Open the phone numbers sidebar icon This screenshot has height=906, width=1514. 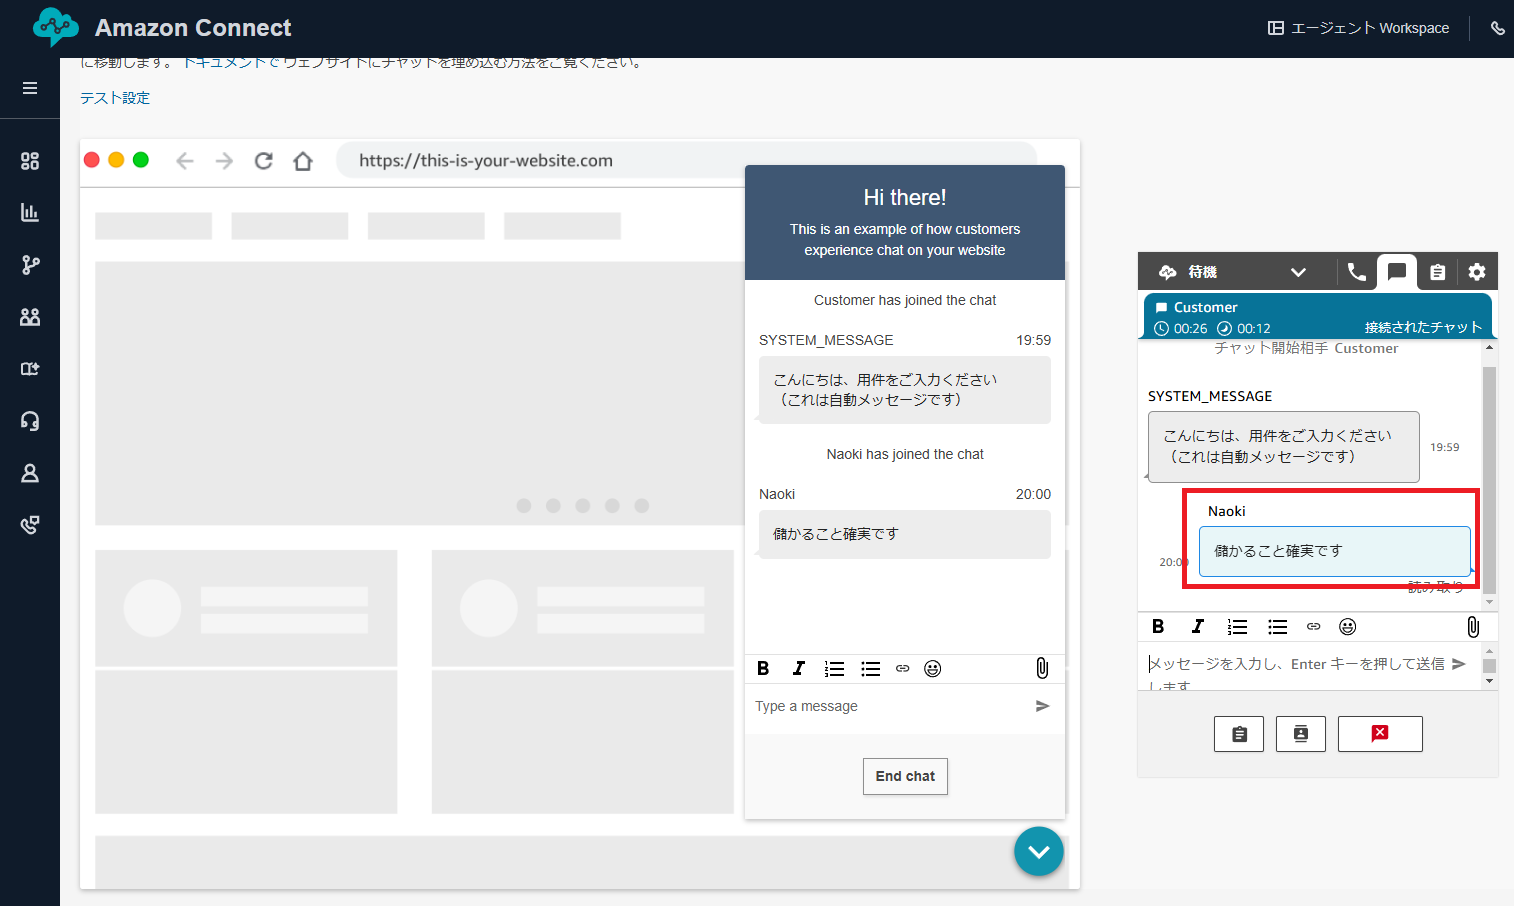point(30,525)
